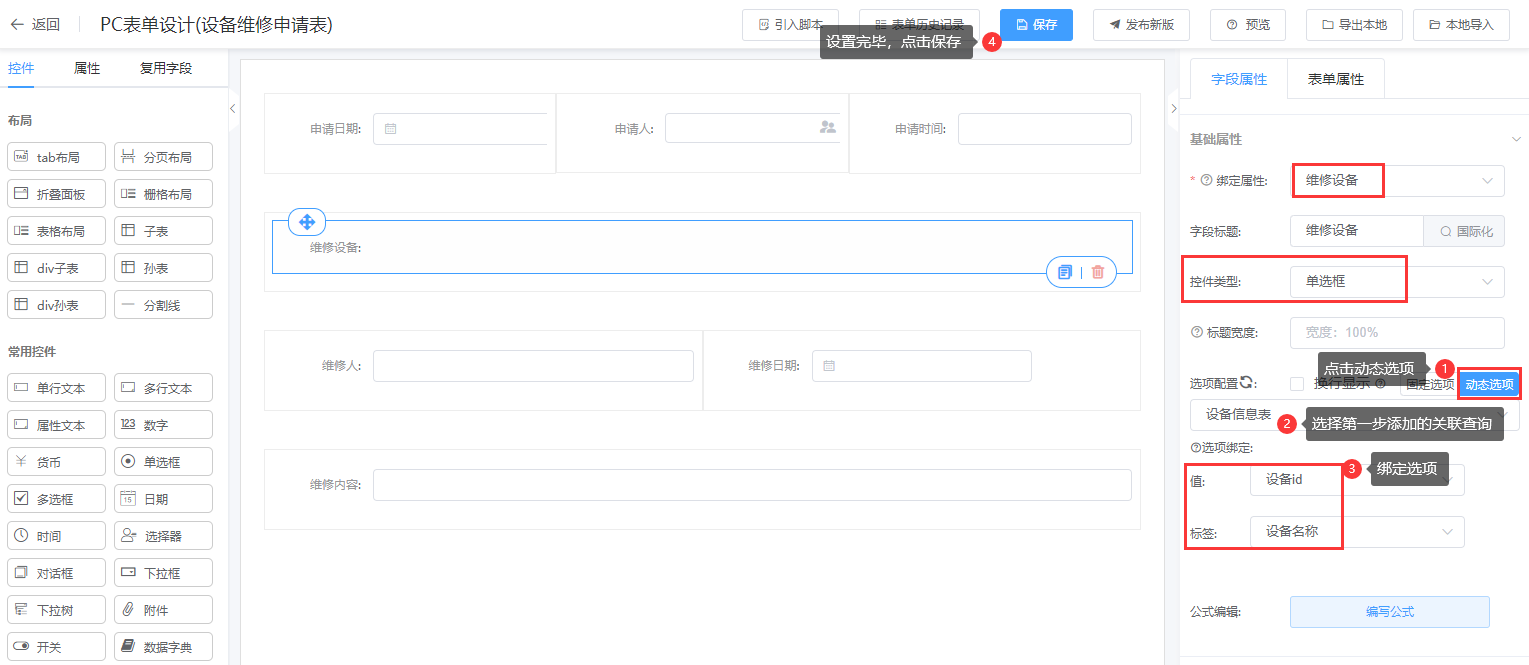This screenshot has width=1529, height=665.
Task: Click the move handle on 维修设备 field
Action: 307,222
